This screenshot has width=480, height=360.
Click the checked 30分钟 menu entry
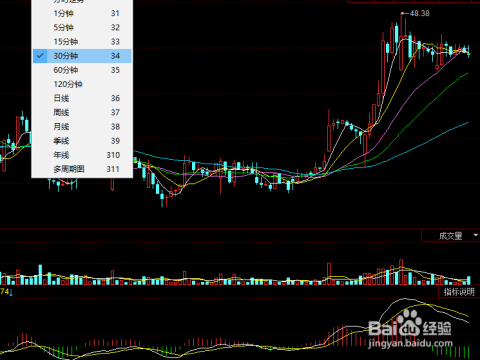pyautogui.click(x=82, y=56)
